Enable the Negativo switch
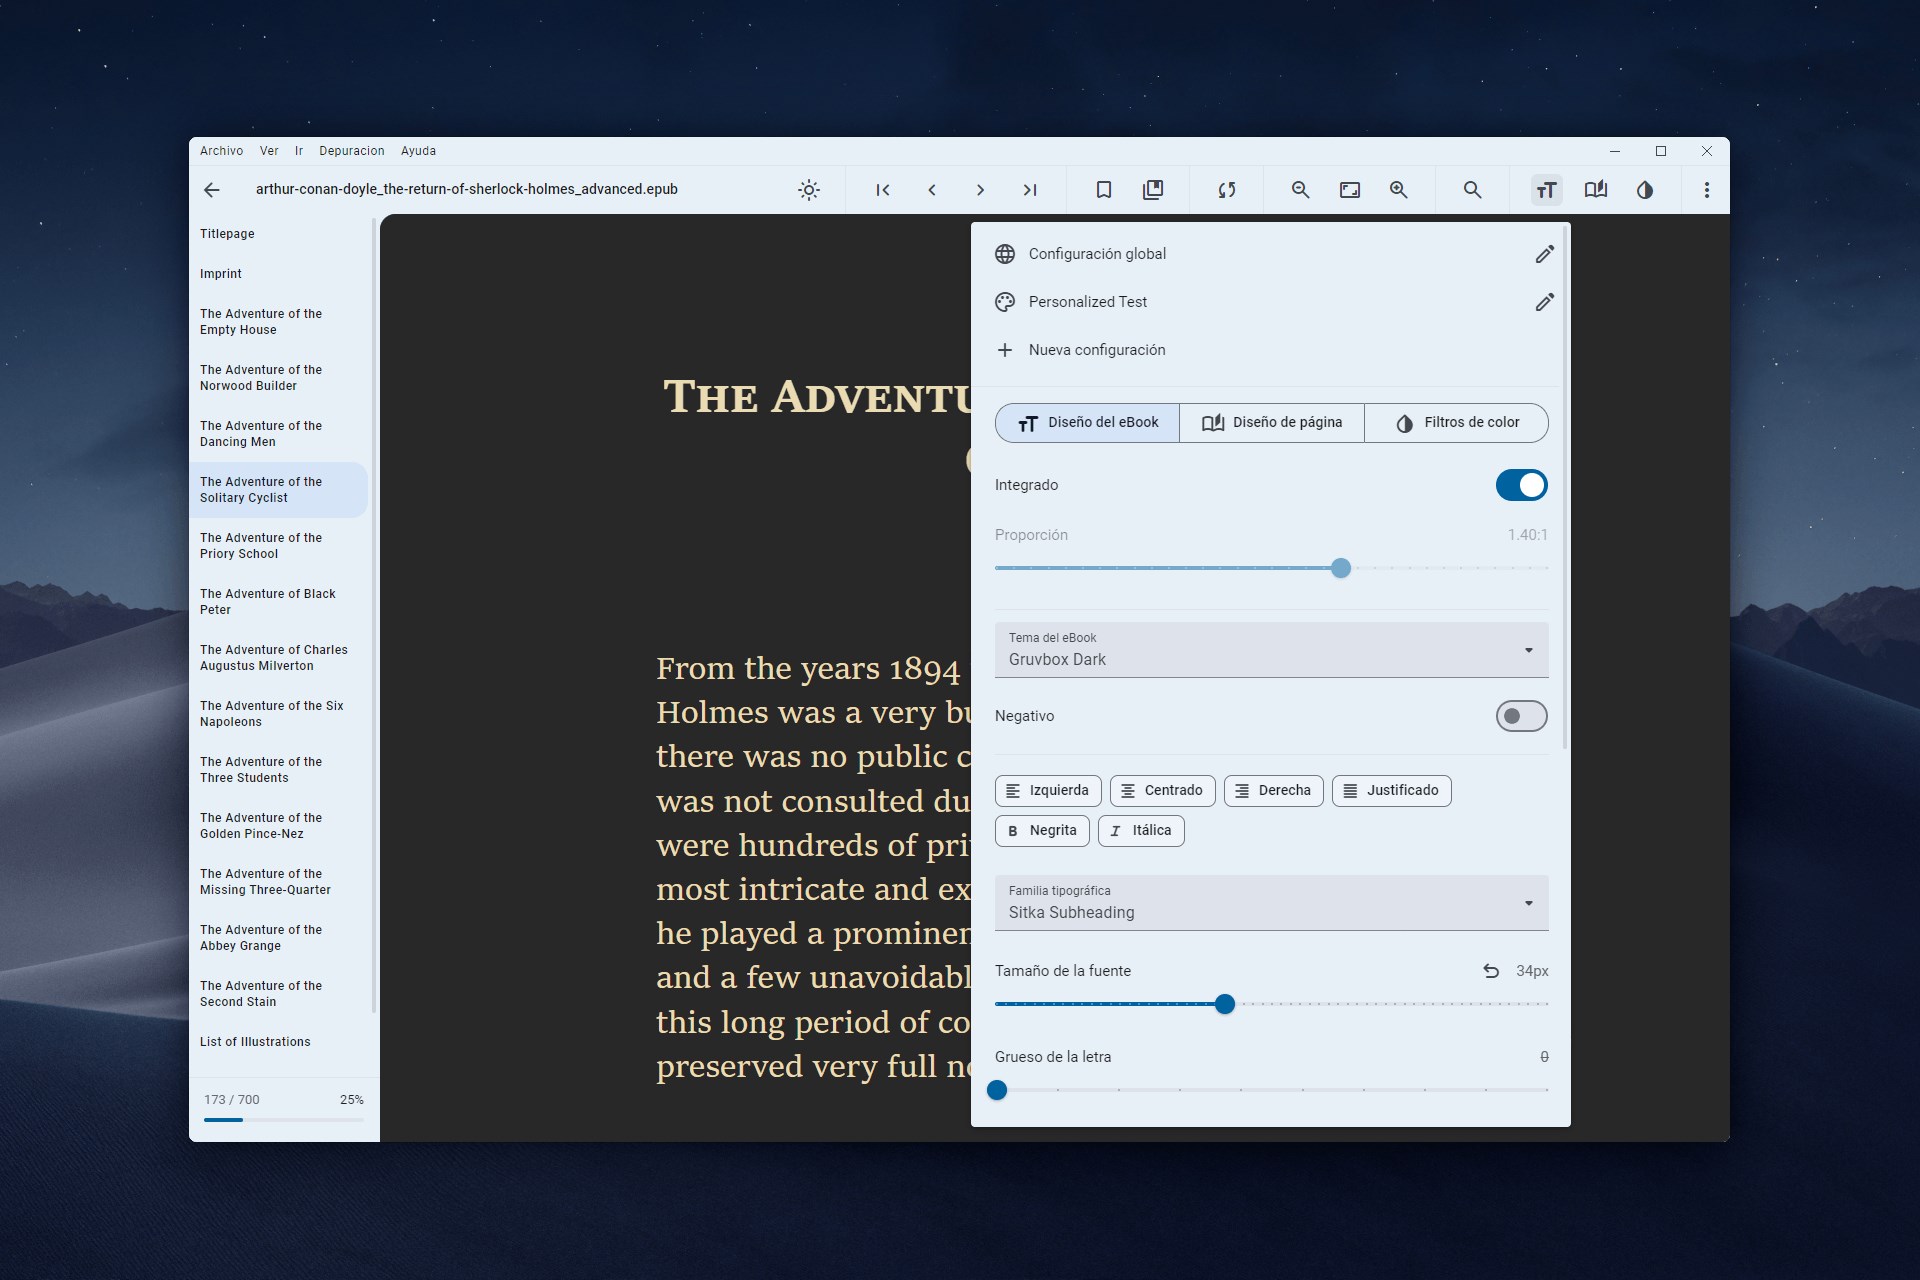Screen dimensions: 1920x1280 click(x=1520, y=716)
